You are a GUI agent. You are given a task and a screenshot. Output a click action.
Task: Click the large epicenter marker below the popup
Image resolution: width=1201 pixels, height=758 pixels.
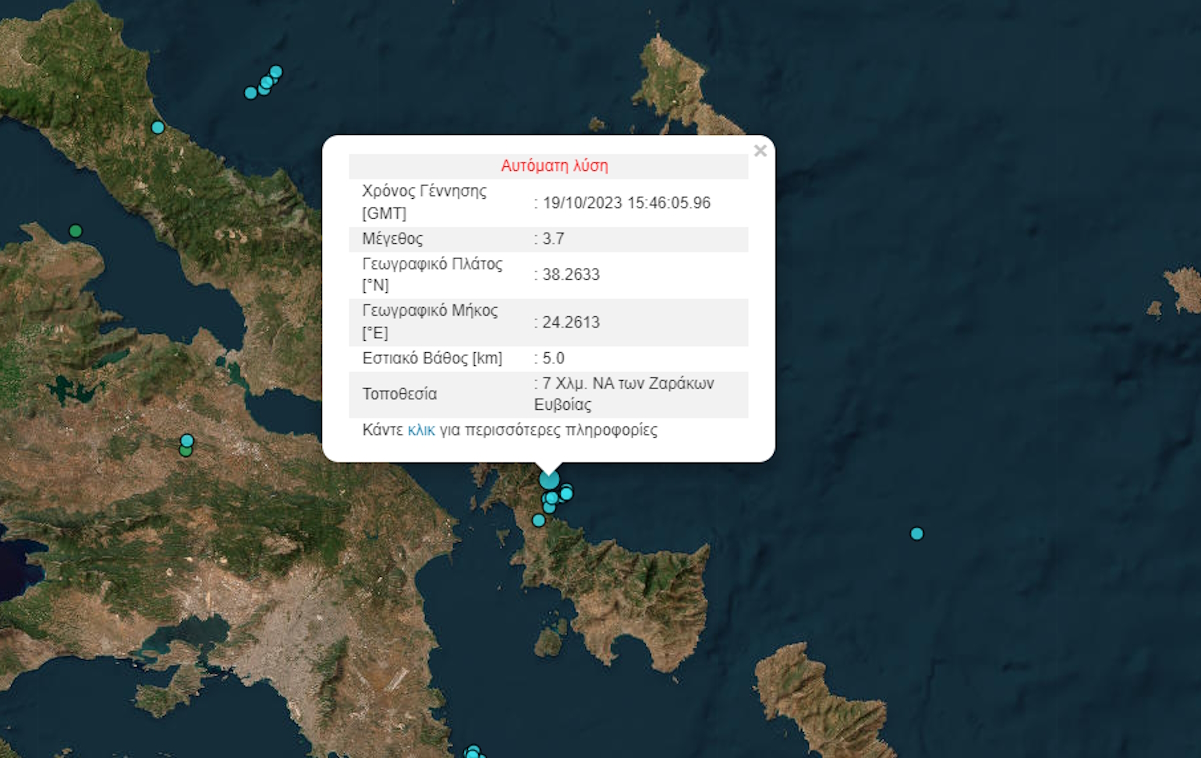[x=549, y=480]
